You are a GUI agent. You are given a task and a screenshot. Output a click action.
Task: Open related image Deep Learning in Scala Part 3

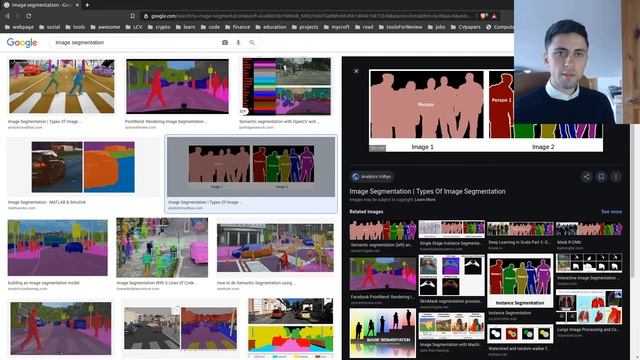[520, 229]
